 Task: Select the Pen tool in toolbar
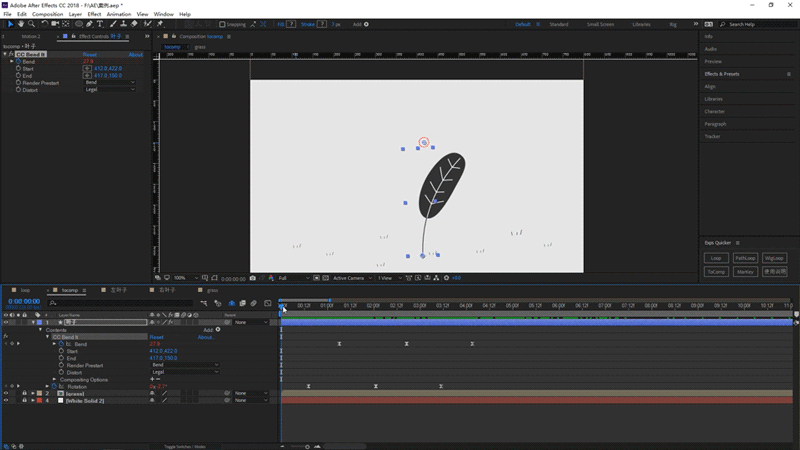pyautogui.click(x=90, y=24)
